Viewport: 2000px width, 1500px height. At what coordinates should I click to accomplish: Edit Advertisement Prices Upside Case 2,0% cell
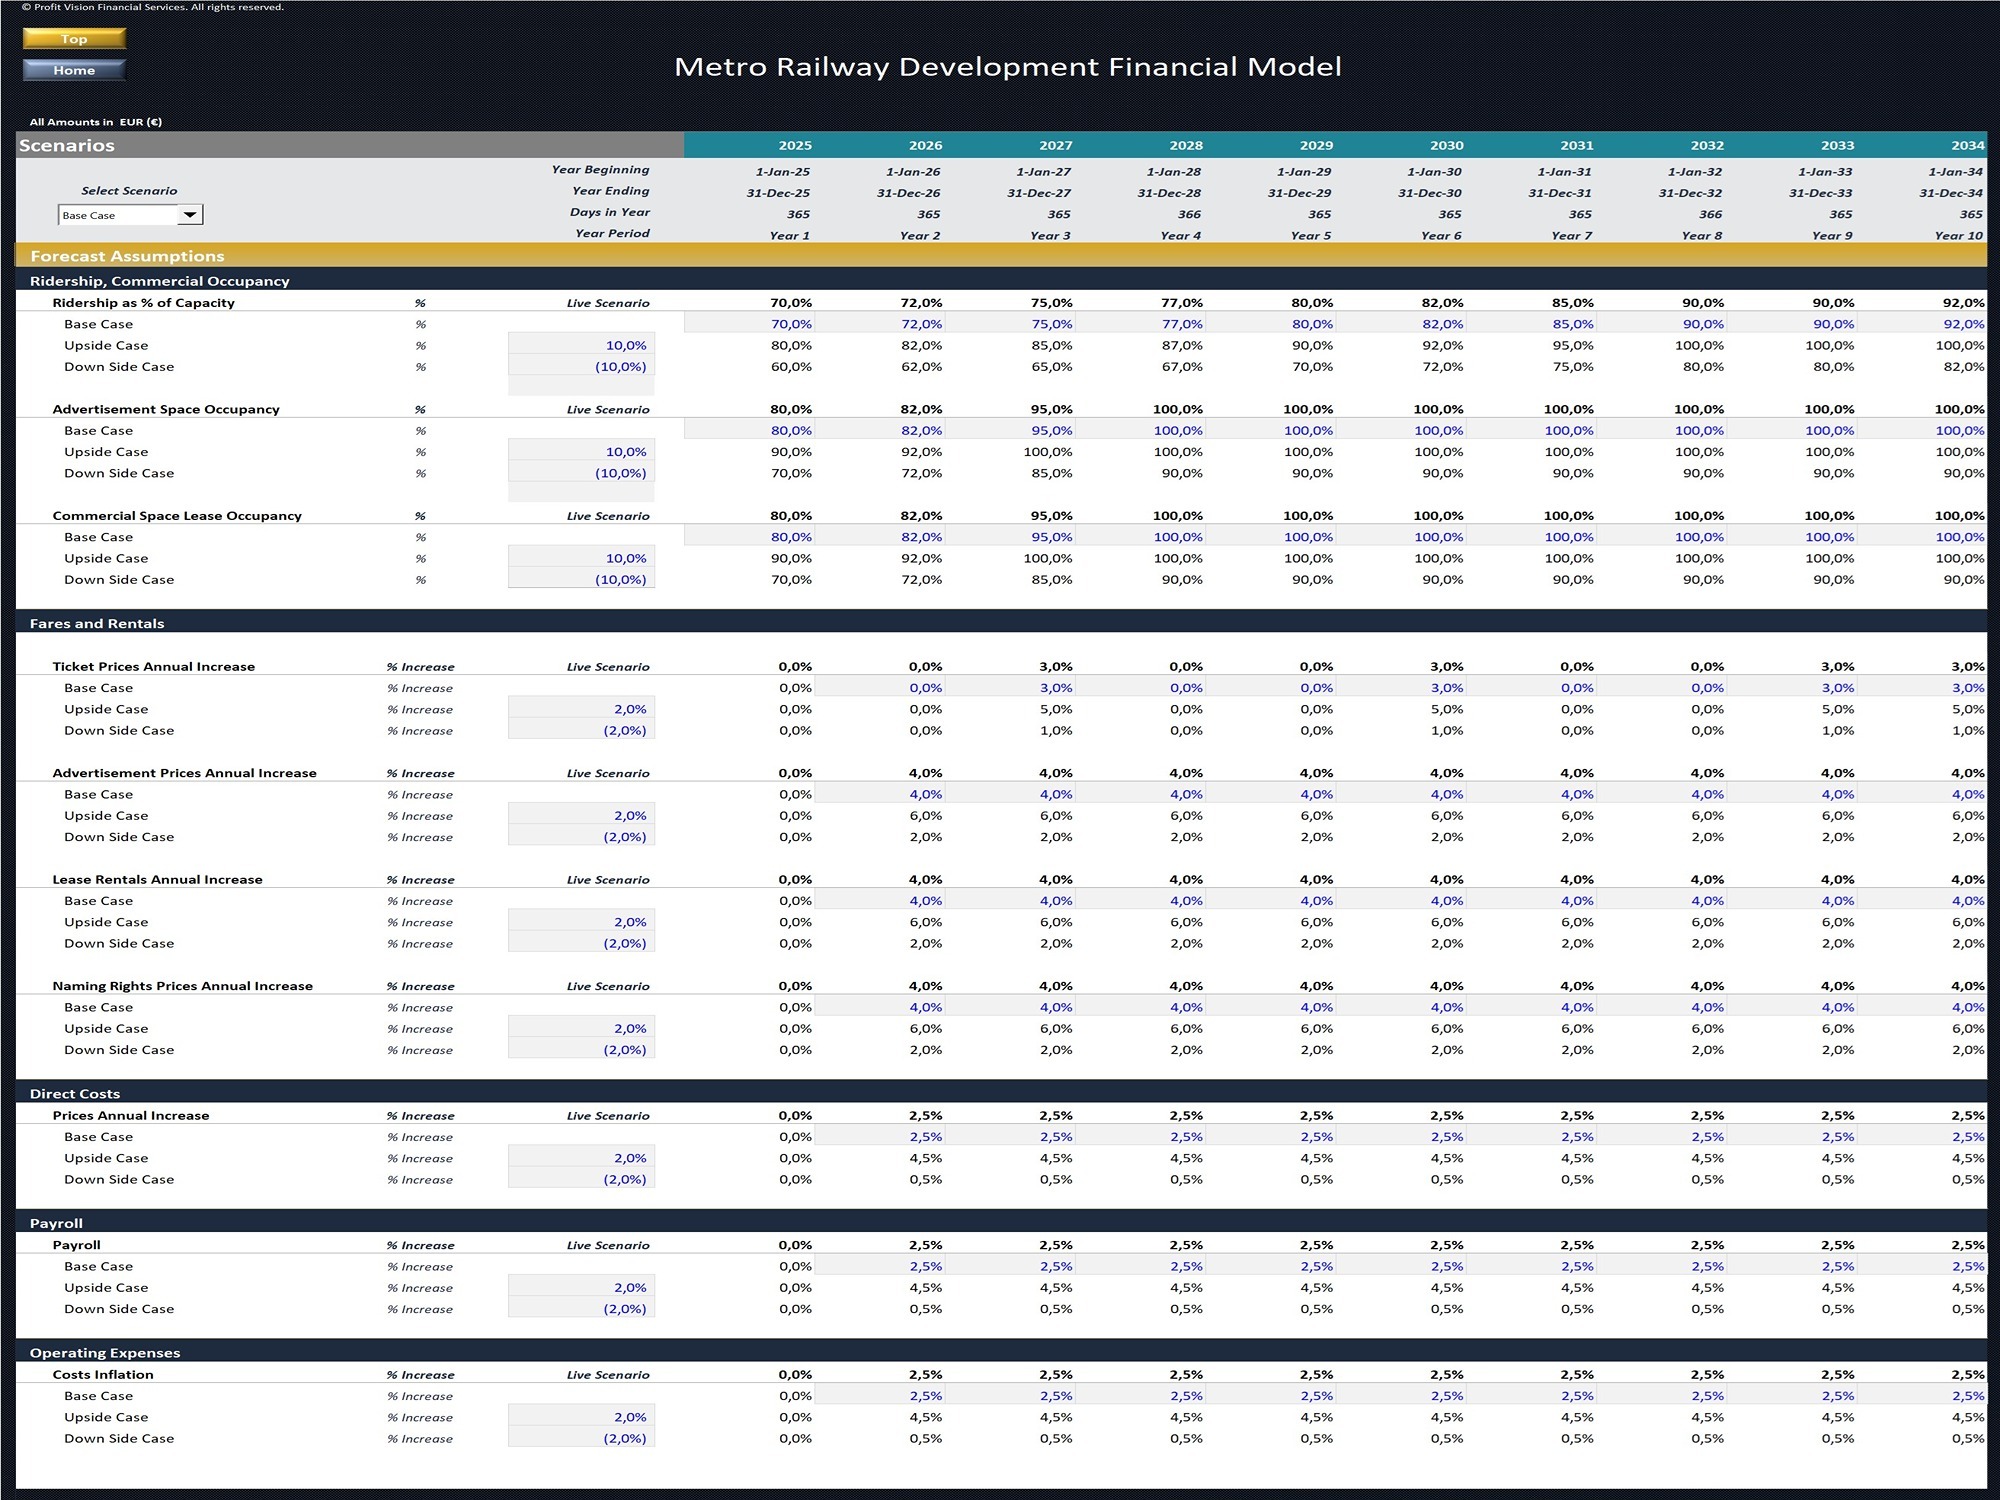click(x=581, y=816)
